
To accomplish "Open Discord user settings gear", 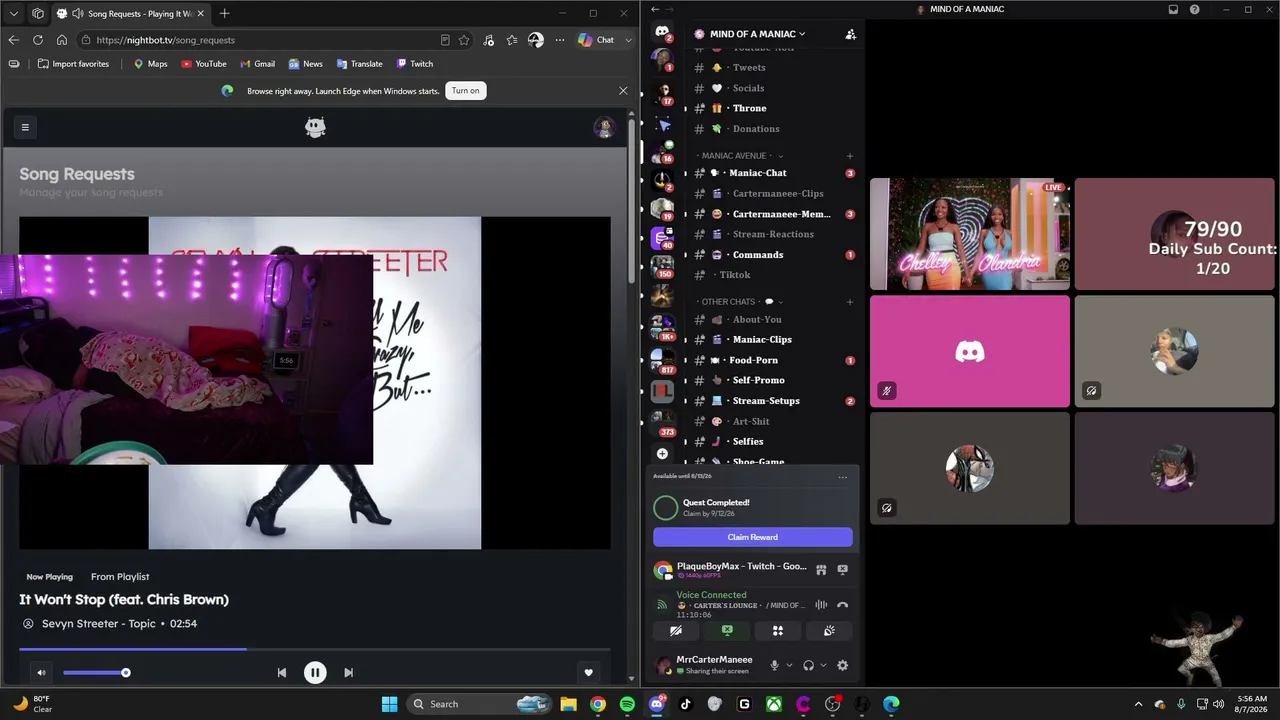I will click(x=842, y=666).
